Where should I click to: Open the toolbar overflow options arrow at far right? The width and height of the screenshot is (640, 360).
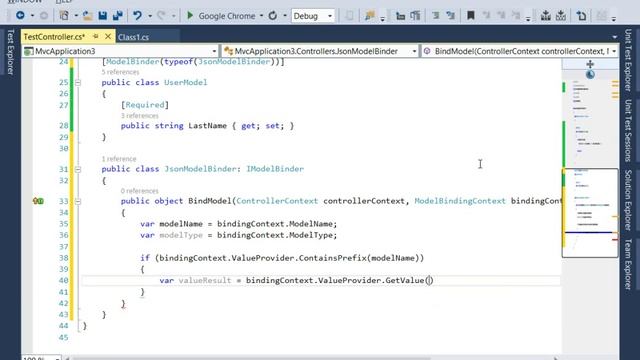click(614, 18)
